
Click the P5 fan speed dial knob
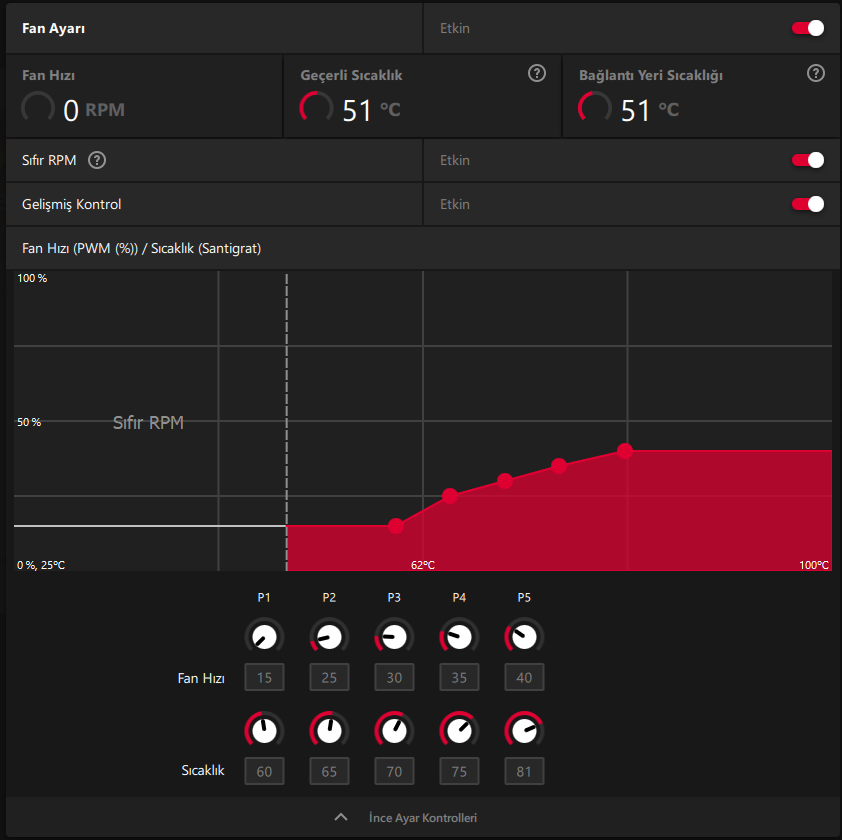pyautogui.click(x=524, y=638)
